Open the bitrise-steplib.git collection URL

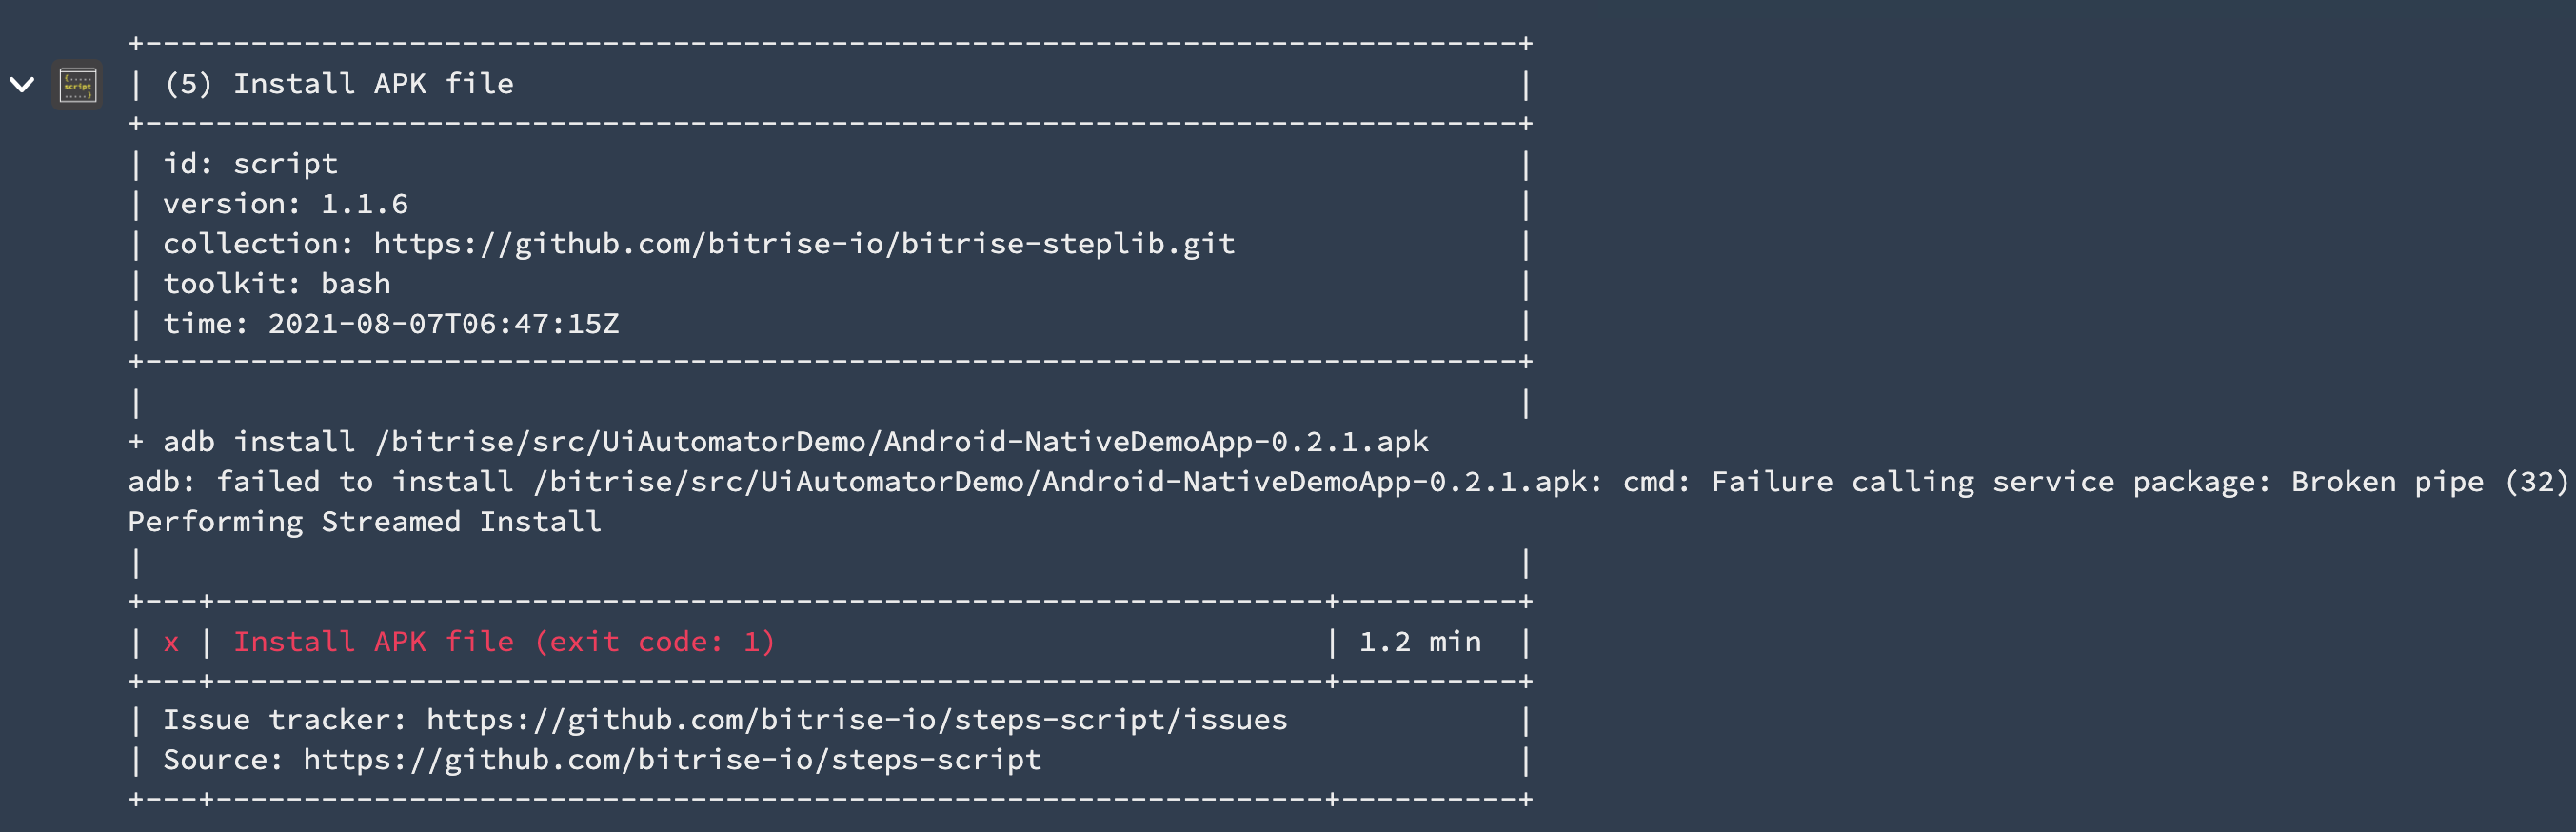pos(804,244)
